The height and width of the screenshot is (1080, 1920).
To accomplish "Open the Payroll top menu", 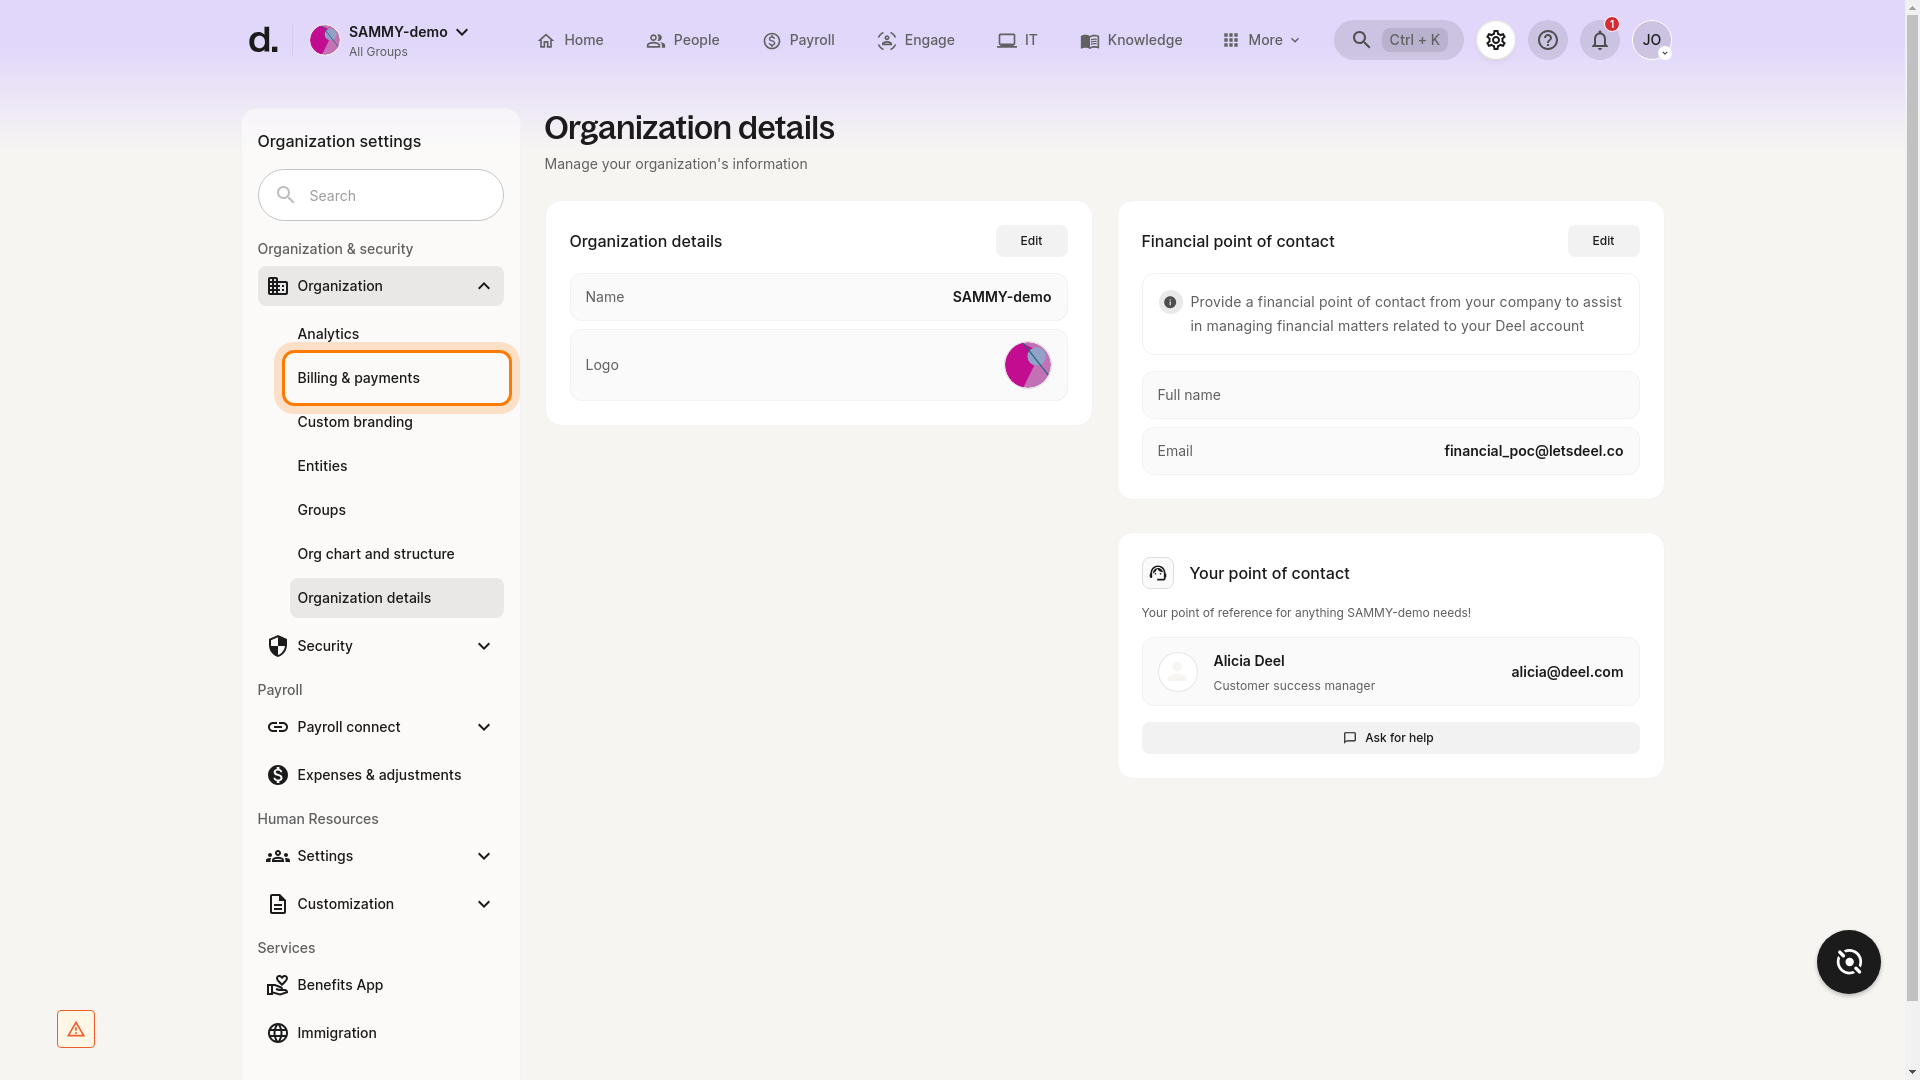I will point(798,40).
